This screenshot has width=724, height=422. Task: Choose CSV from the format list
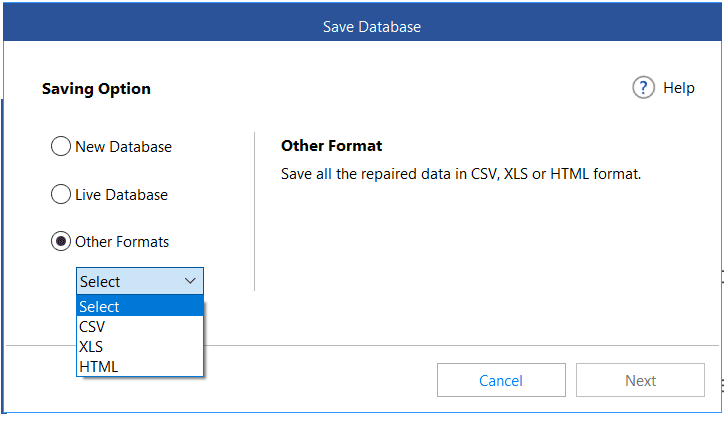click(x=140, y=326)
